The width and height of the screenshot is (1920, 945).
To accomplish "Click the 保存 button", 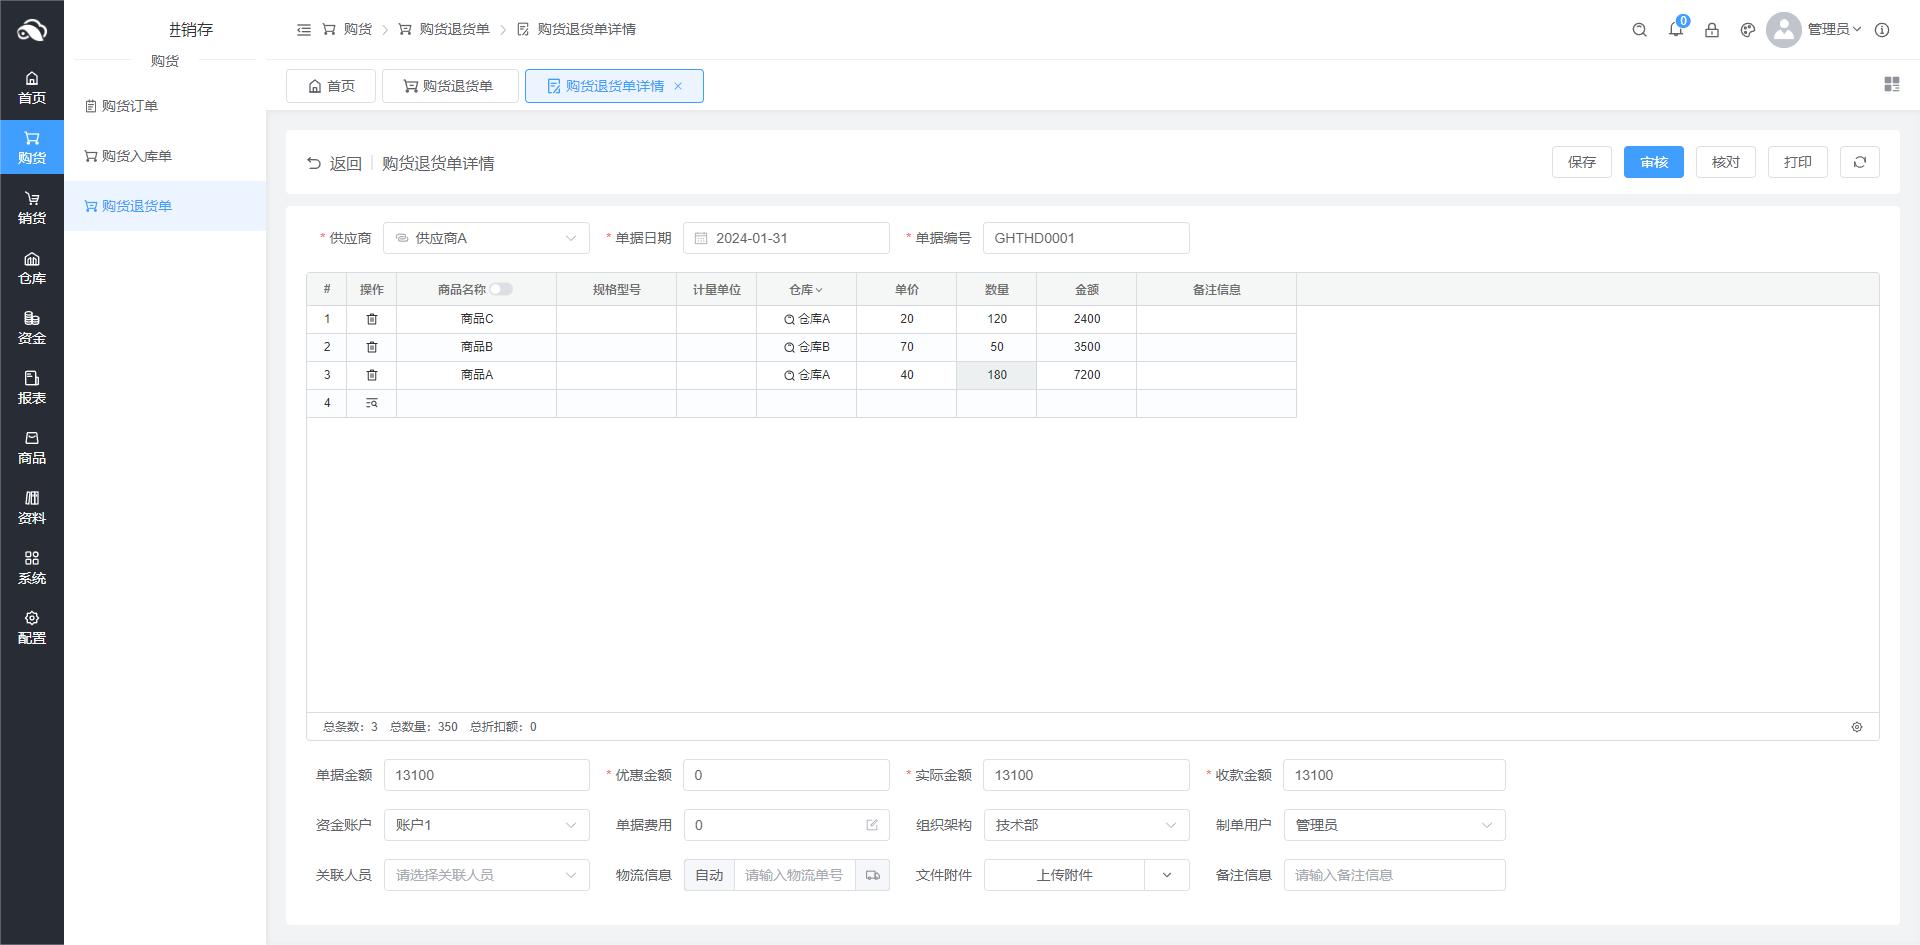I will (1581, 162).
